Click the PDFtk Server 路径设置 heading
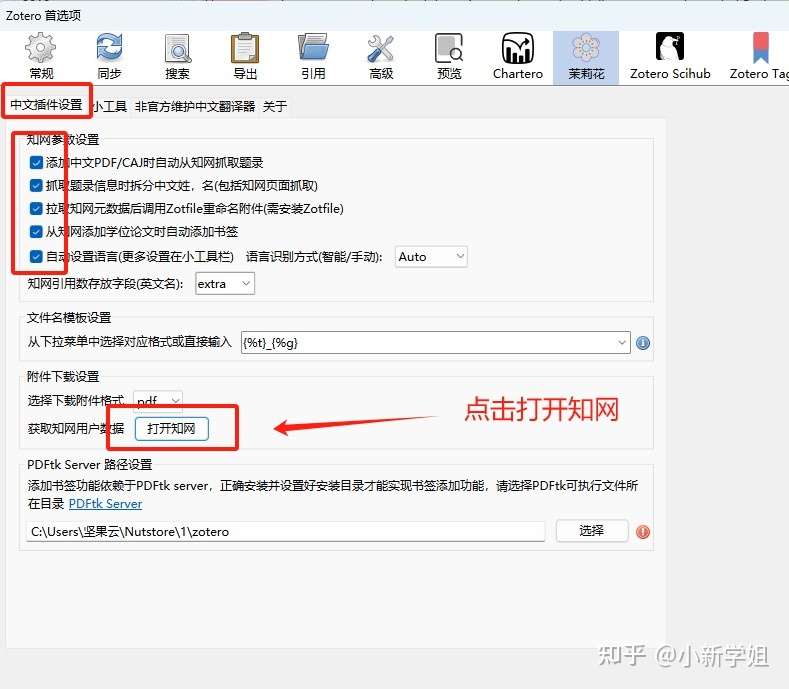The width and height of the screenshot is (789, 689). [x=90, y=464]
